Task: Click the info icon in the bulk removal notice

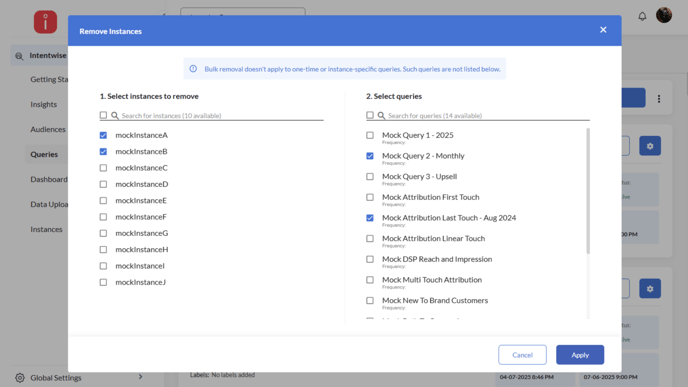Action: pos(193,69)
